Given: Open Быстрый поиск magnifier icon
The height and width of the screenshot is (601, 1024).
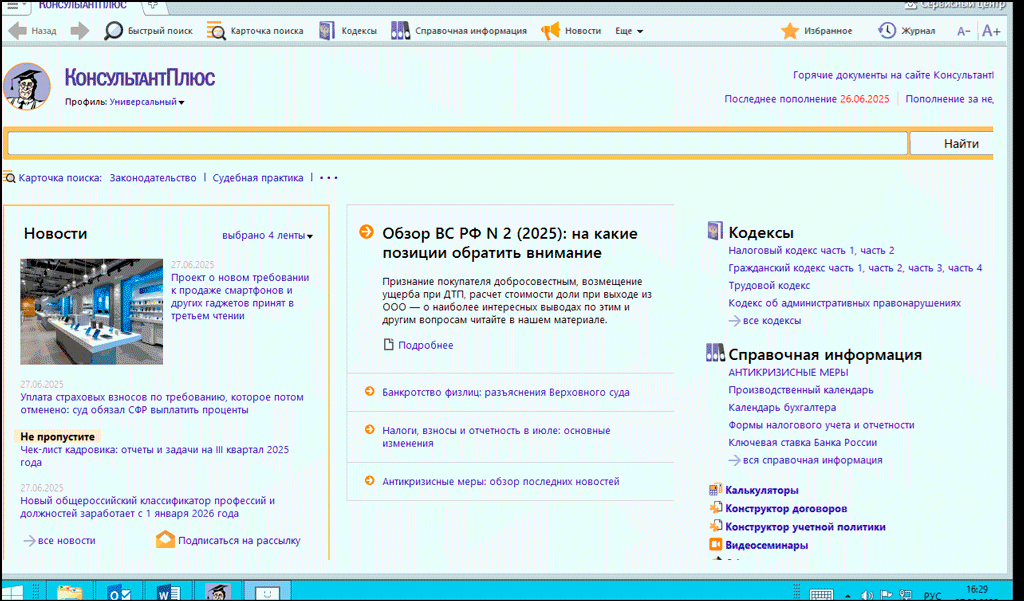Looking at the screenshot, I should tap(114, 31).
